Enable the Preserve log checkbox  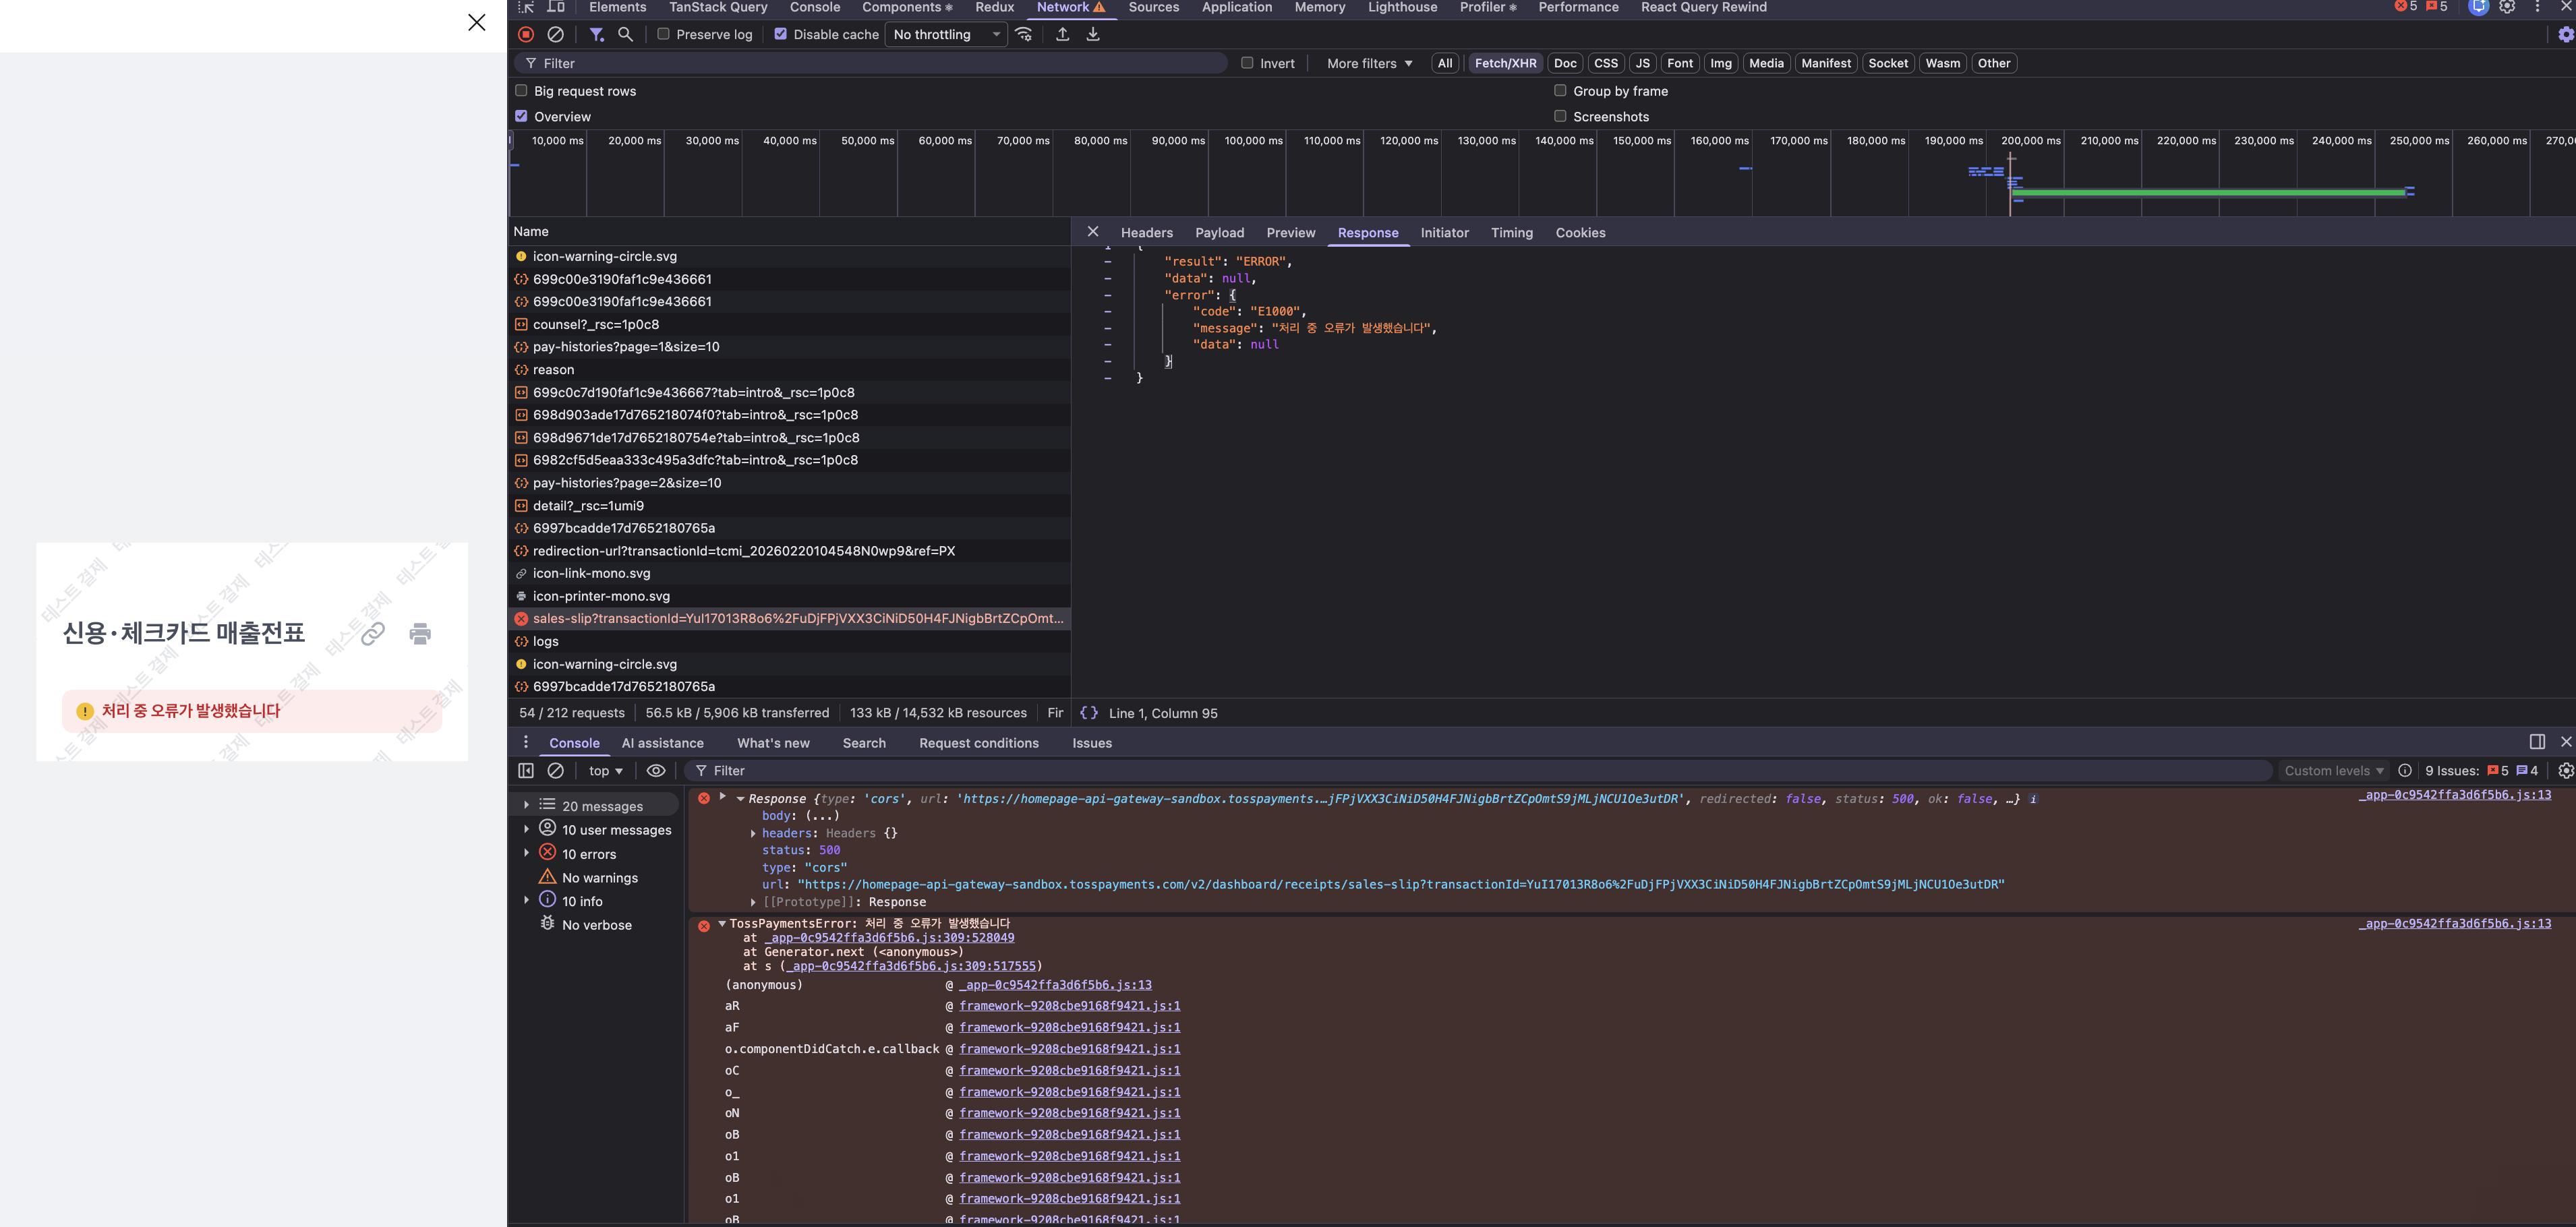pos(663,34)
